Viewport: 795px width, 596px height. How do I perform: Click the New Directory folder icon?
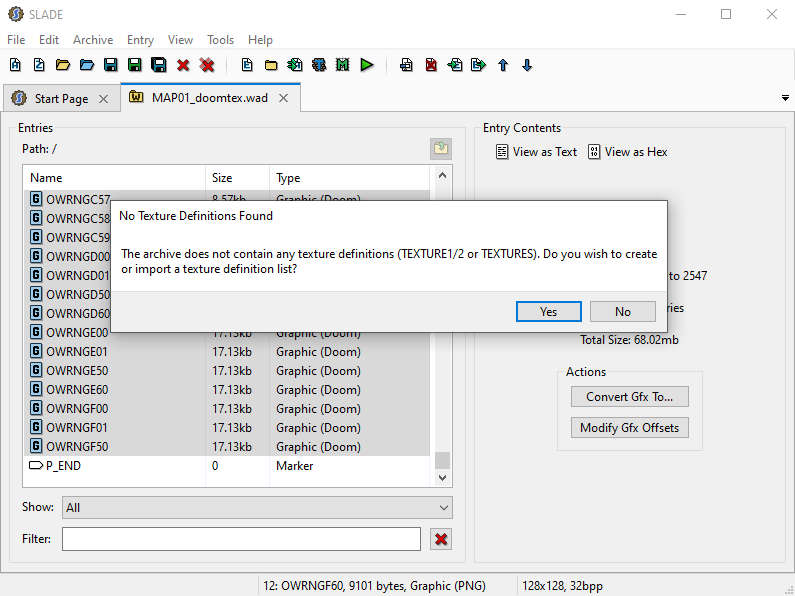tap(271, 65)
